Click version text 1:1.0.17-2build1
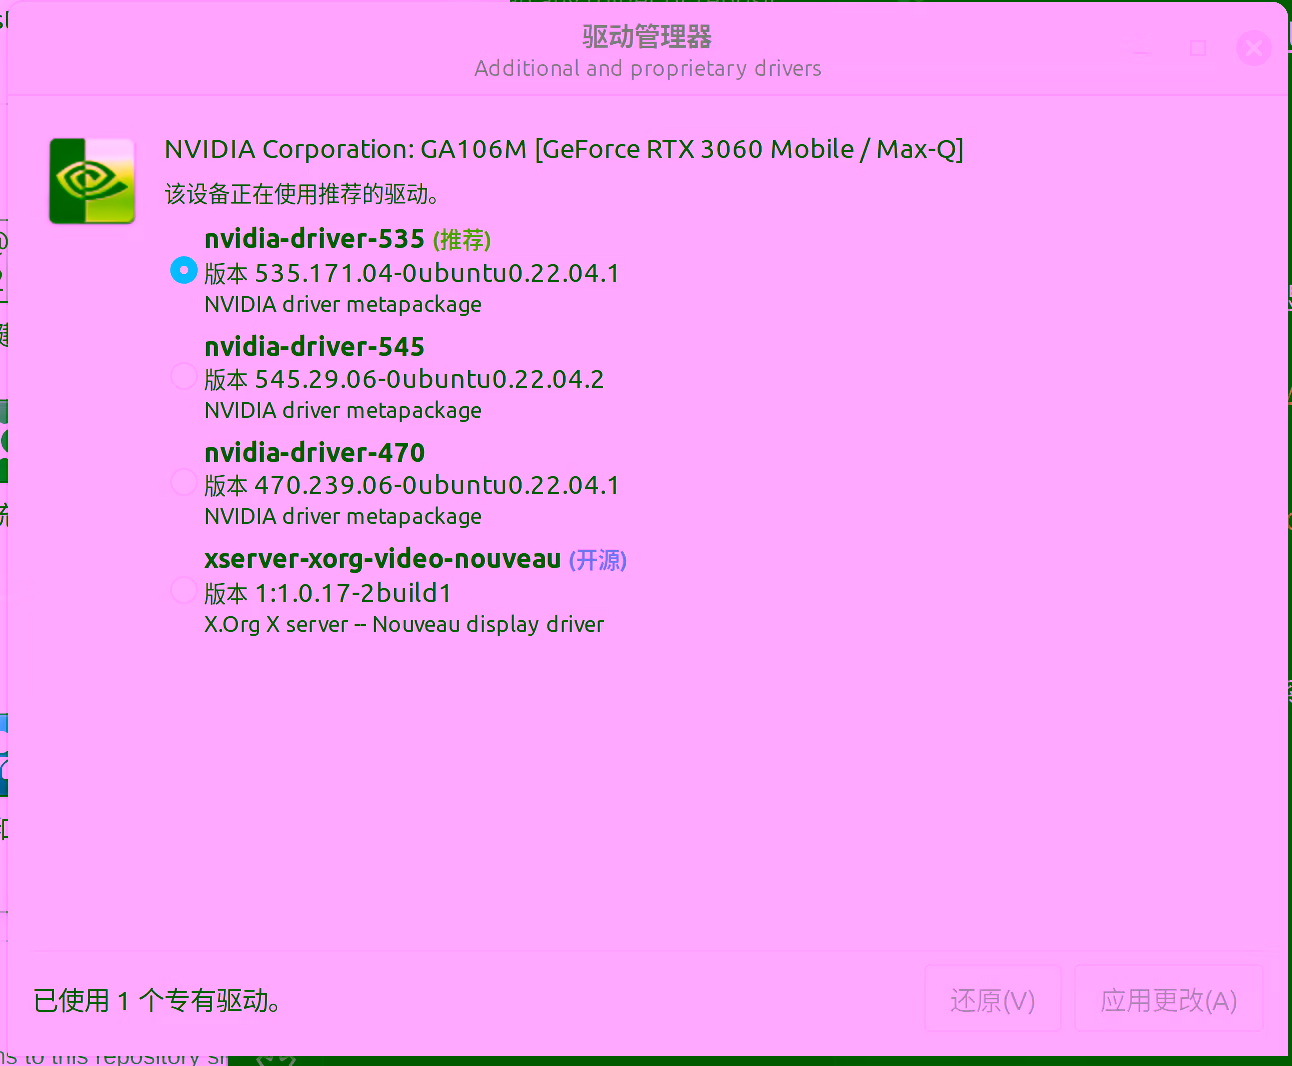Viewport: 1292px width, 1066px height. 353,593
